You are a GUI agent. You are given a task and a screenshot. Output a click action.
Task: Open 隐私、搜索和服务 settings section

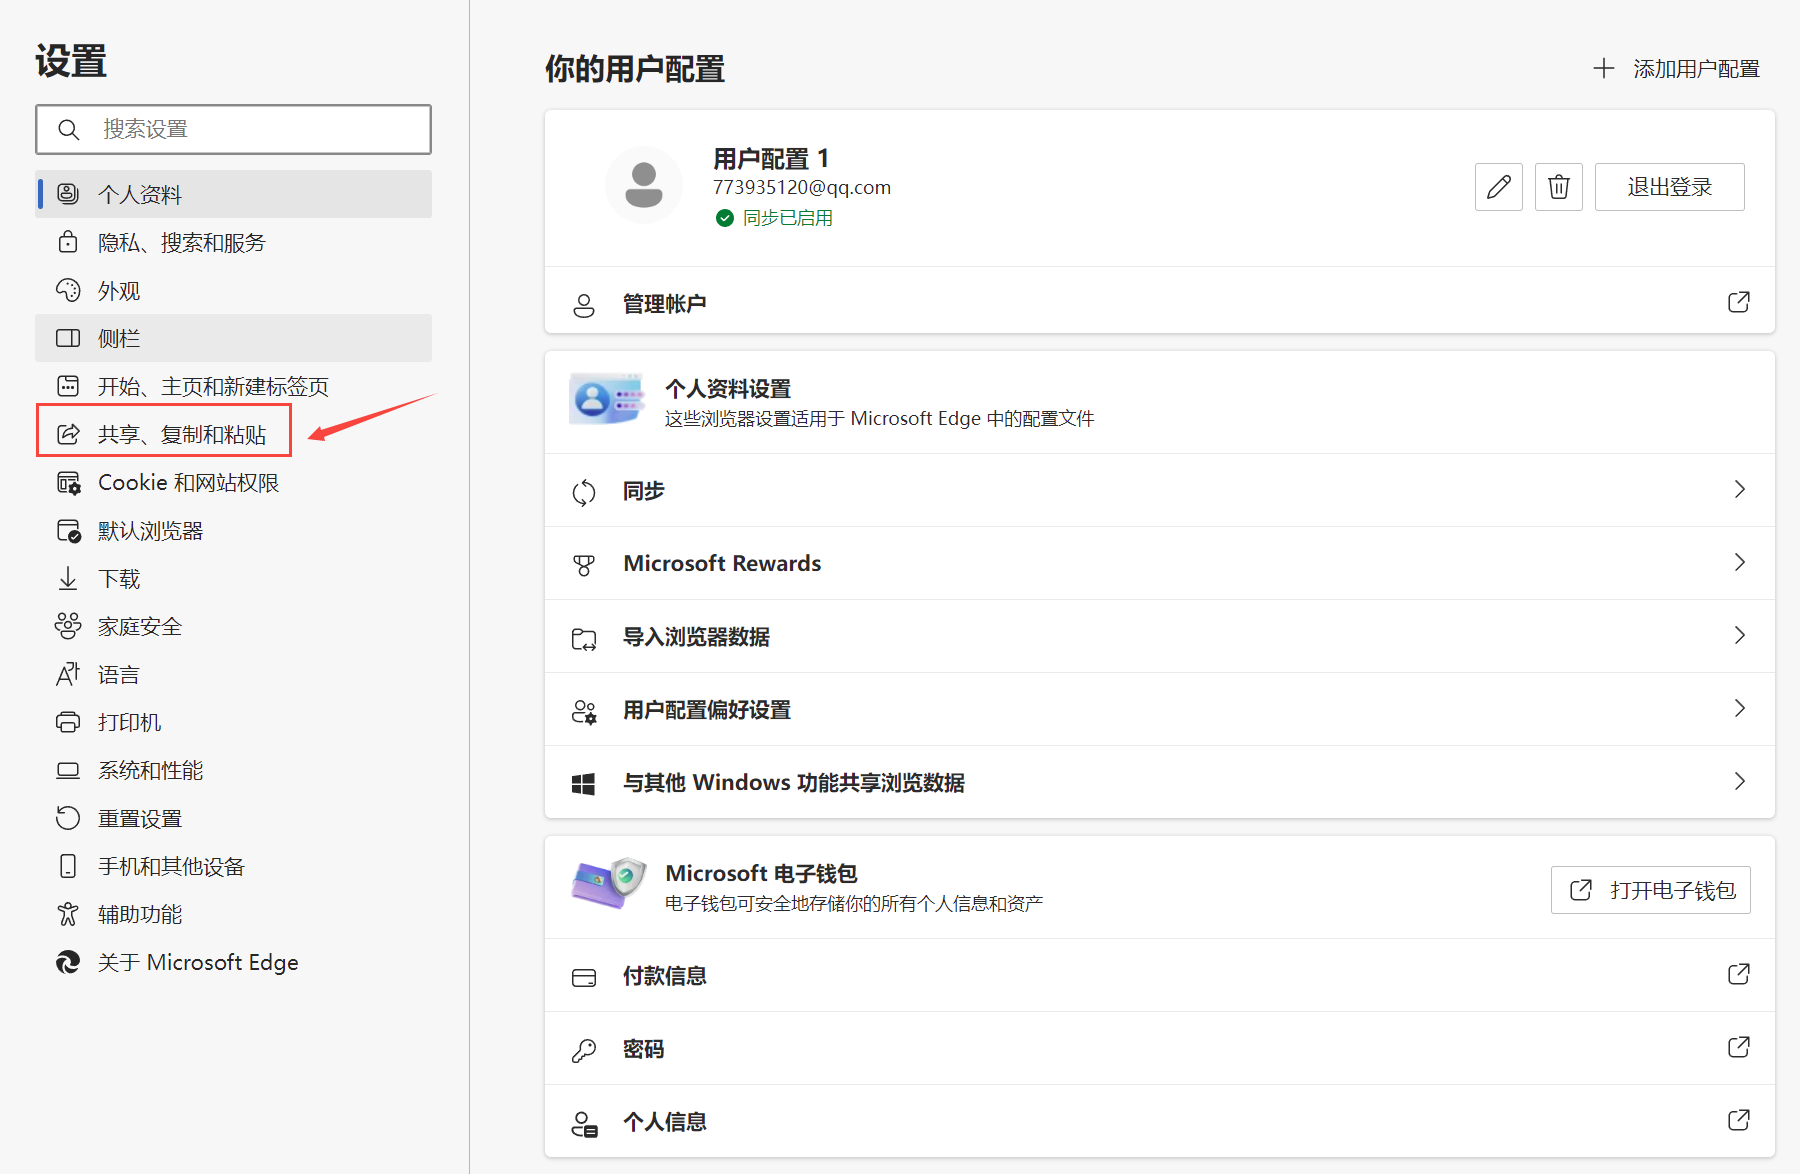[181, 243]
